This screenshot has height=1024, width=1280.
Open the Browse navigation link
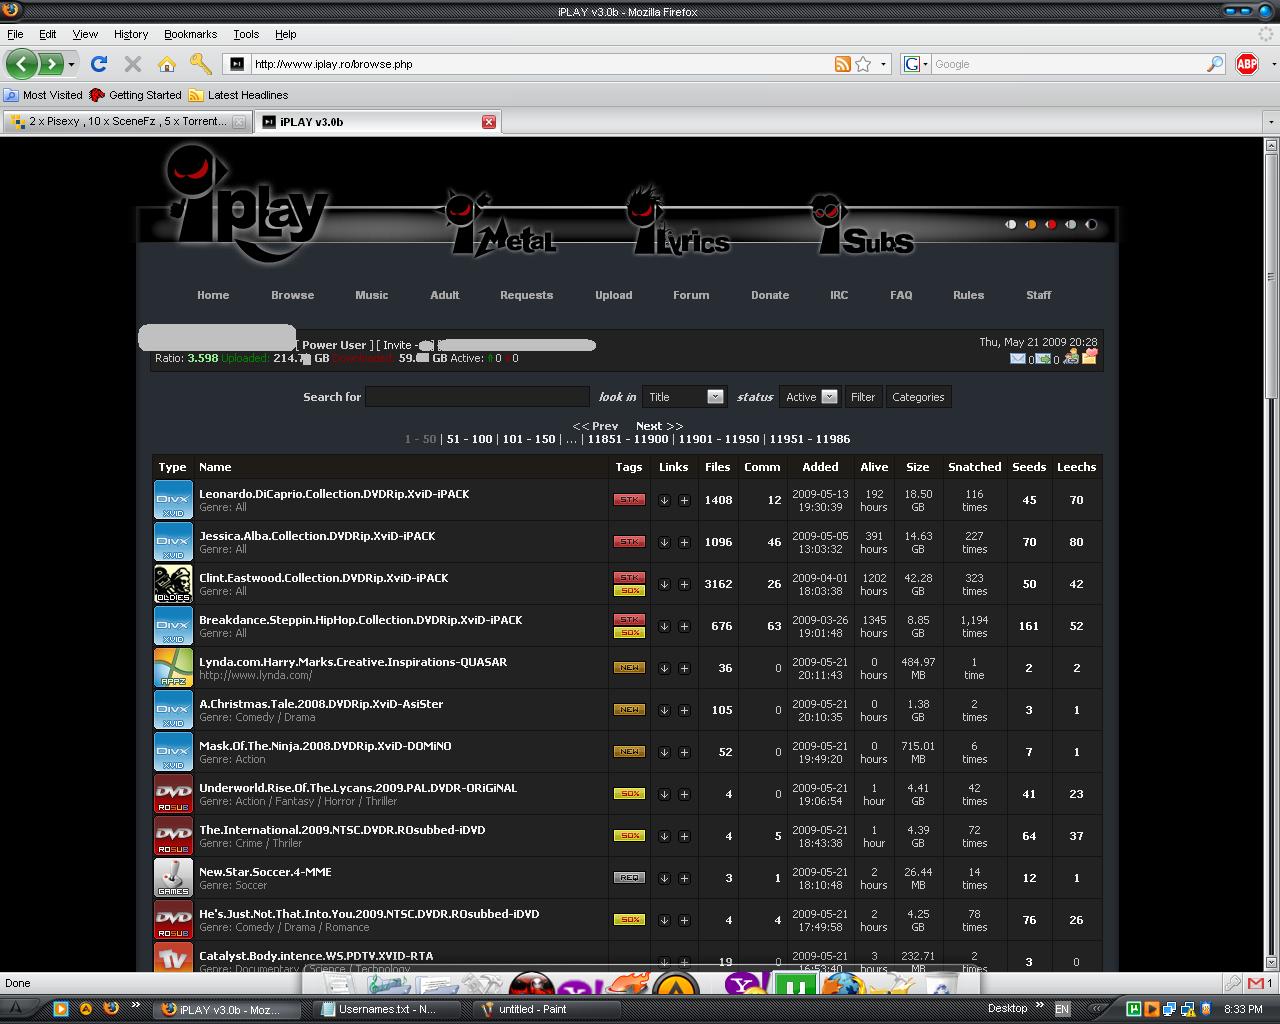(x=292, y=295)
